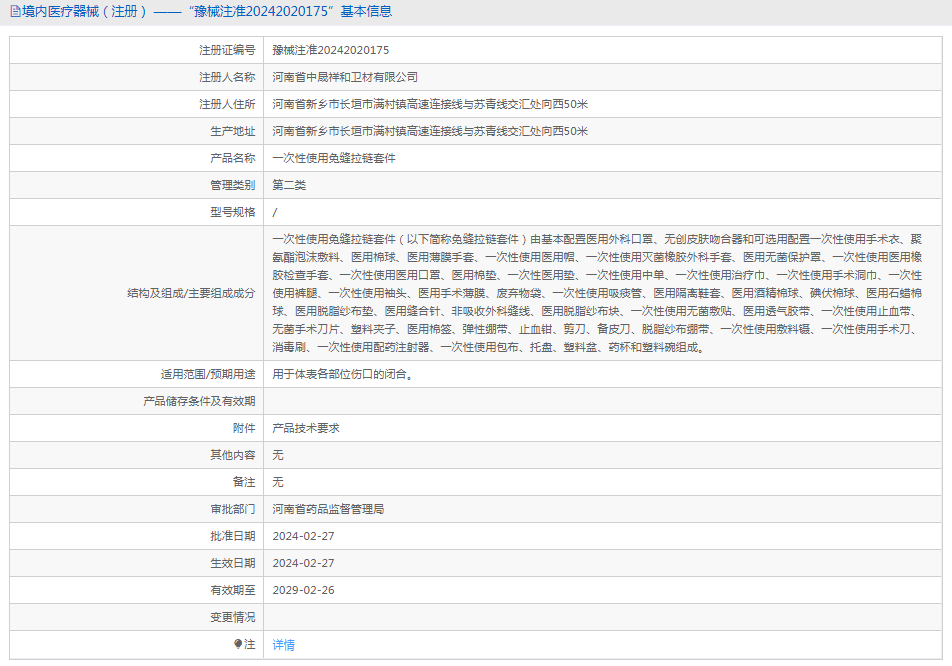Click the 结构及组成/主要组成成分 label
Viewport: 952px width, 666px height.
coord(191,293)
